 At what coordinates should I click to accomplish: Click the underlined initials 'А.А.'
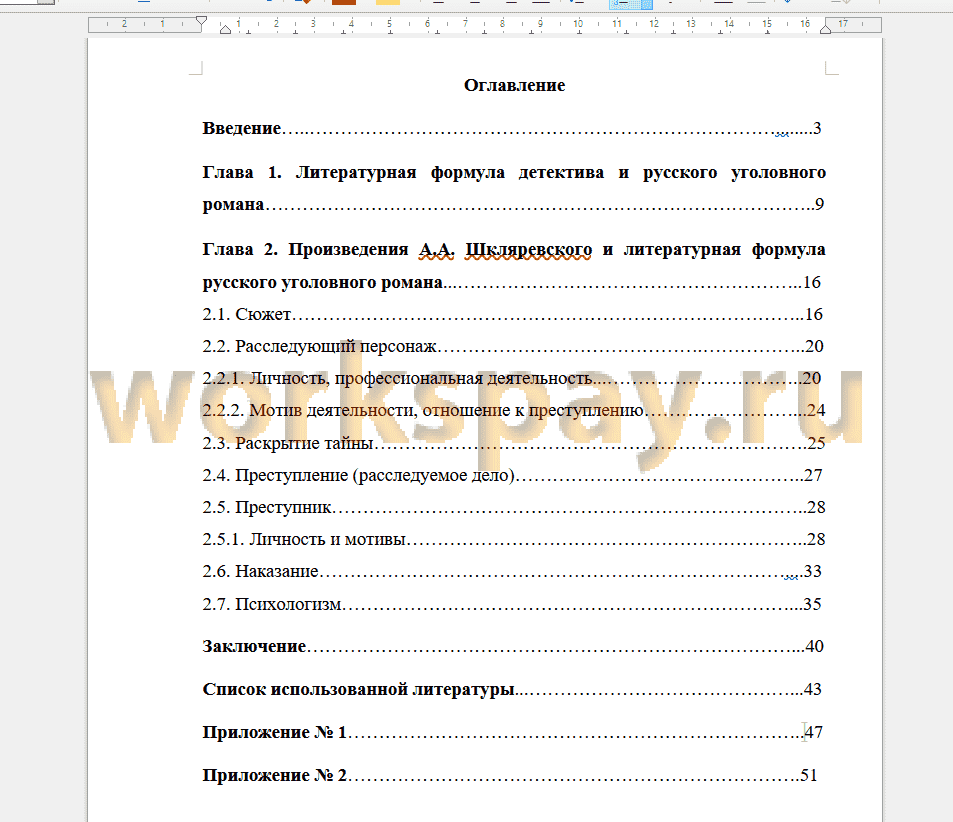436,250
